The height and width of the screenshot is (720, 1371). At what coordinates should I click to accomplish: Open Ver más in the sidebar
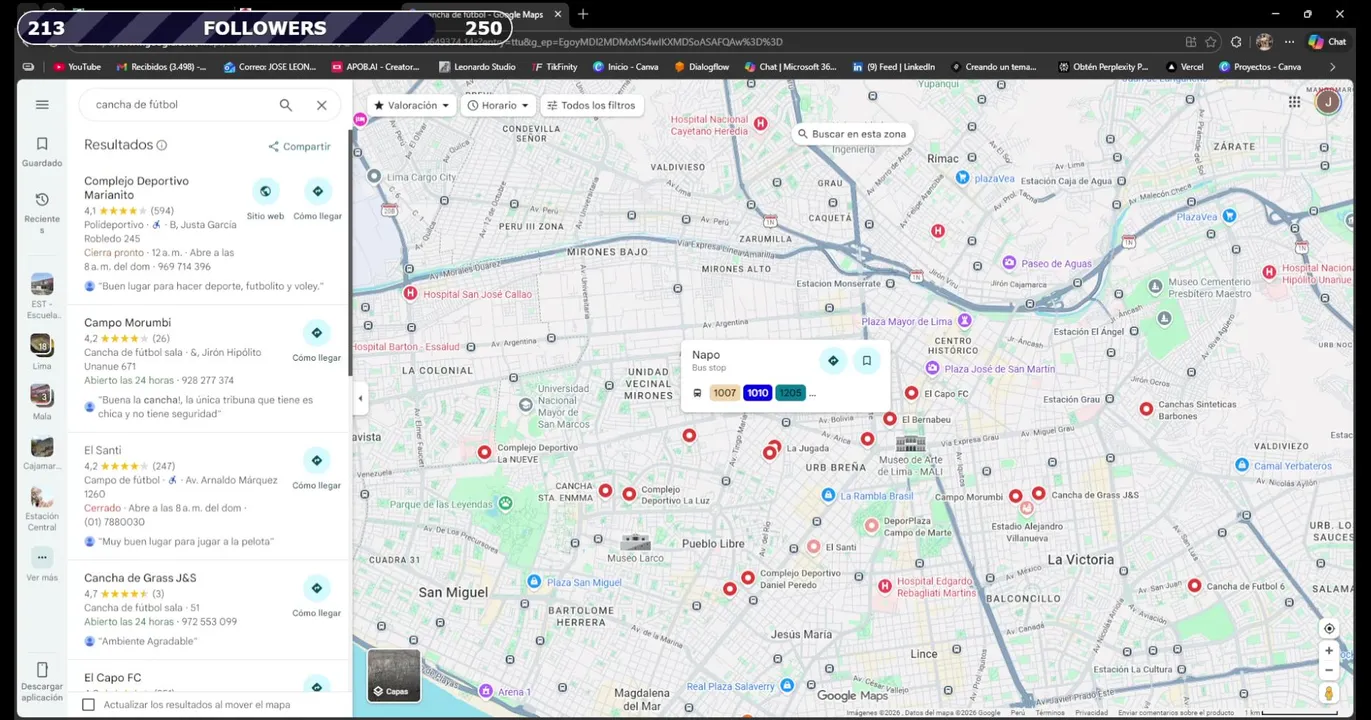click(x=42, y=565)
